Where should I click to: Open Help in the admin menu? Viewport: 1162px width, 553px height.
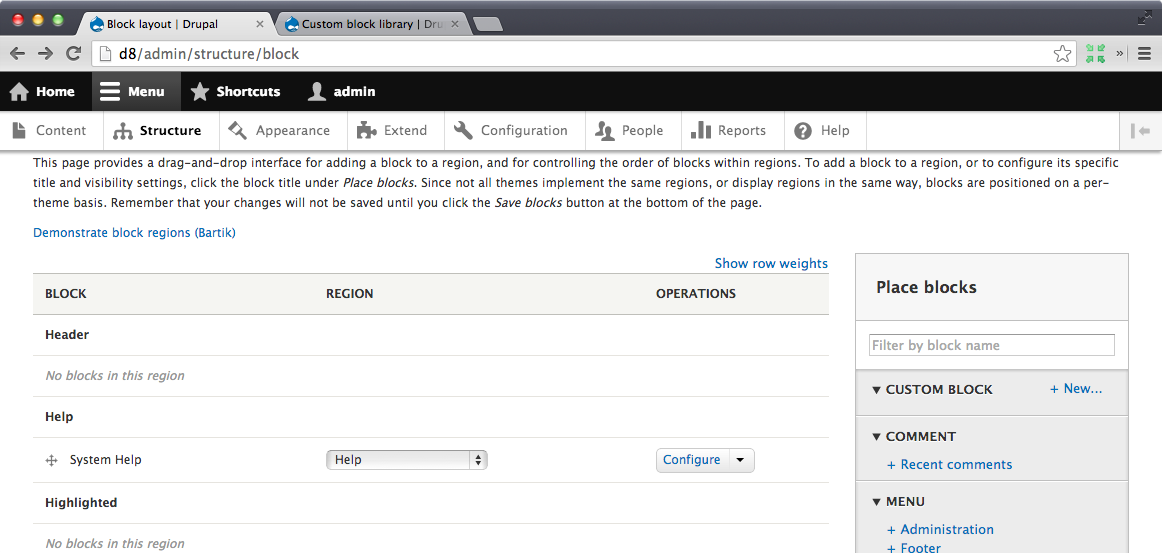pos(825,130)
